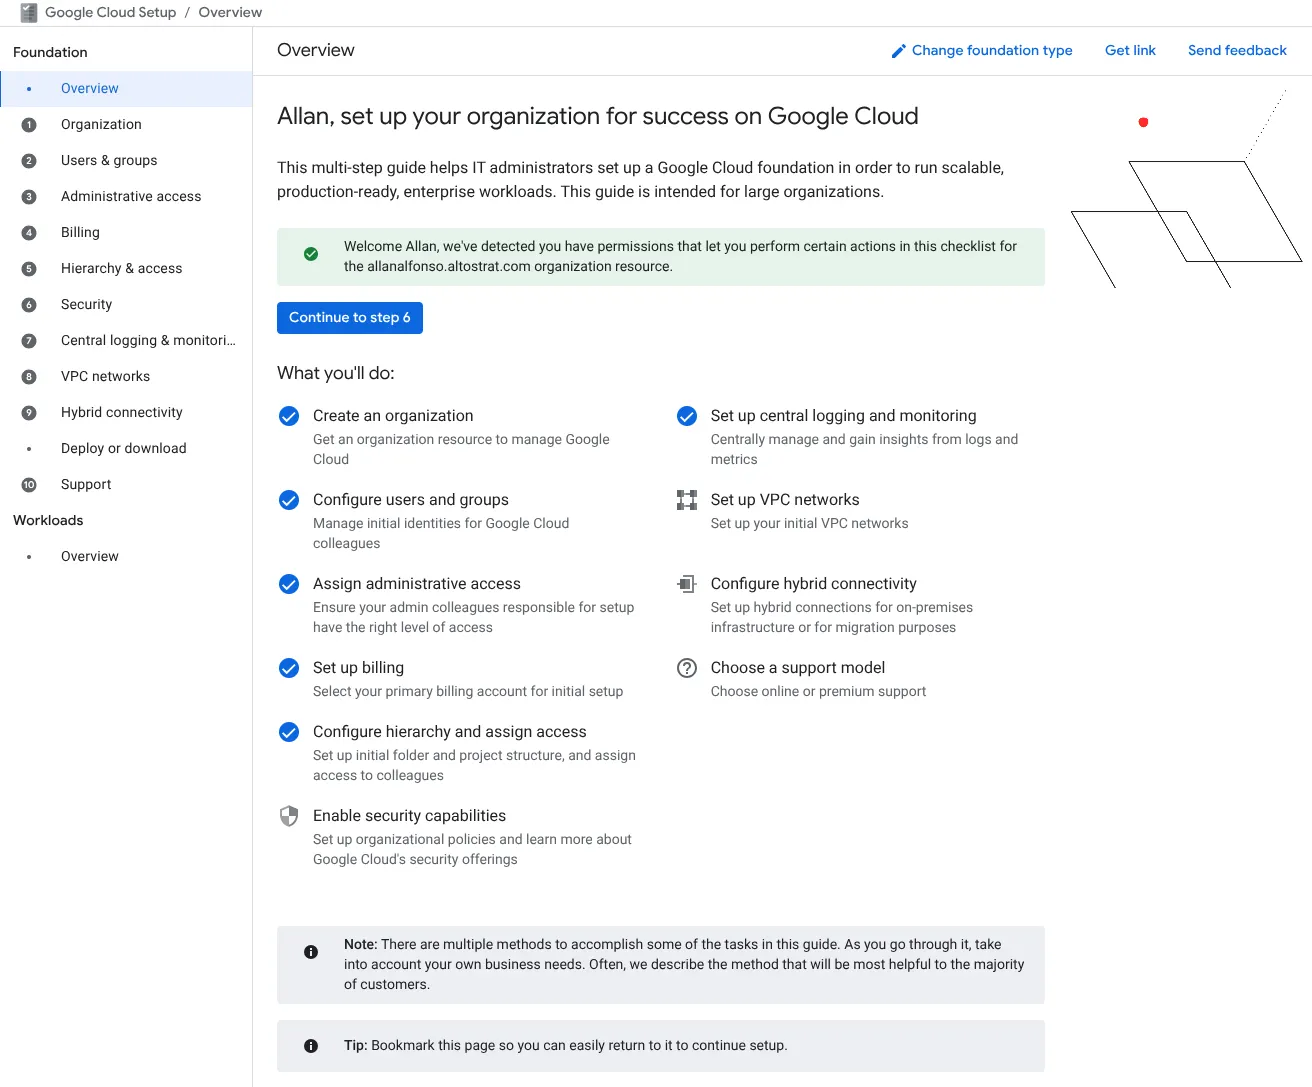The width and height of the screenshot is (1312, 1087).
Task: Click the checkmark next to Set up billing
Action: click(x=289, y=668)
